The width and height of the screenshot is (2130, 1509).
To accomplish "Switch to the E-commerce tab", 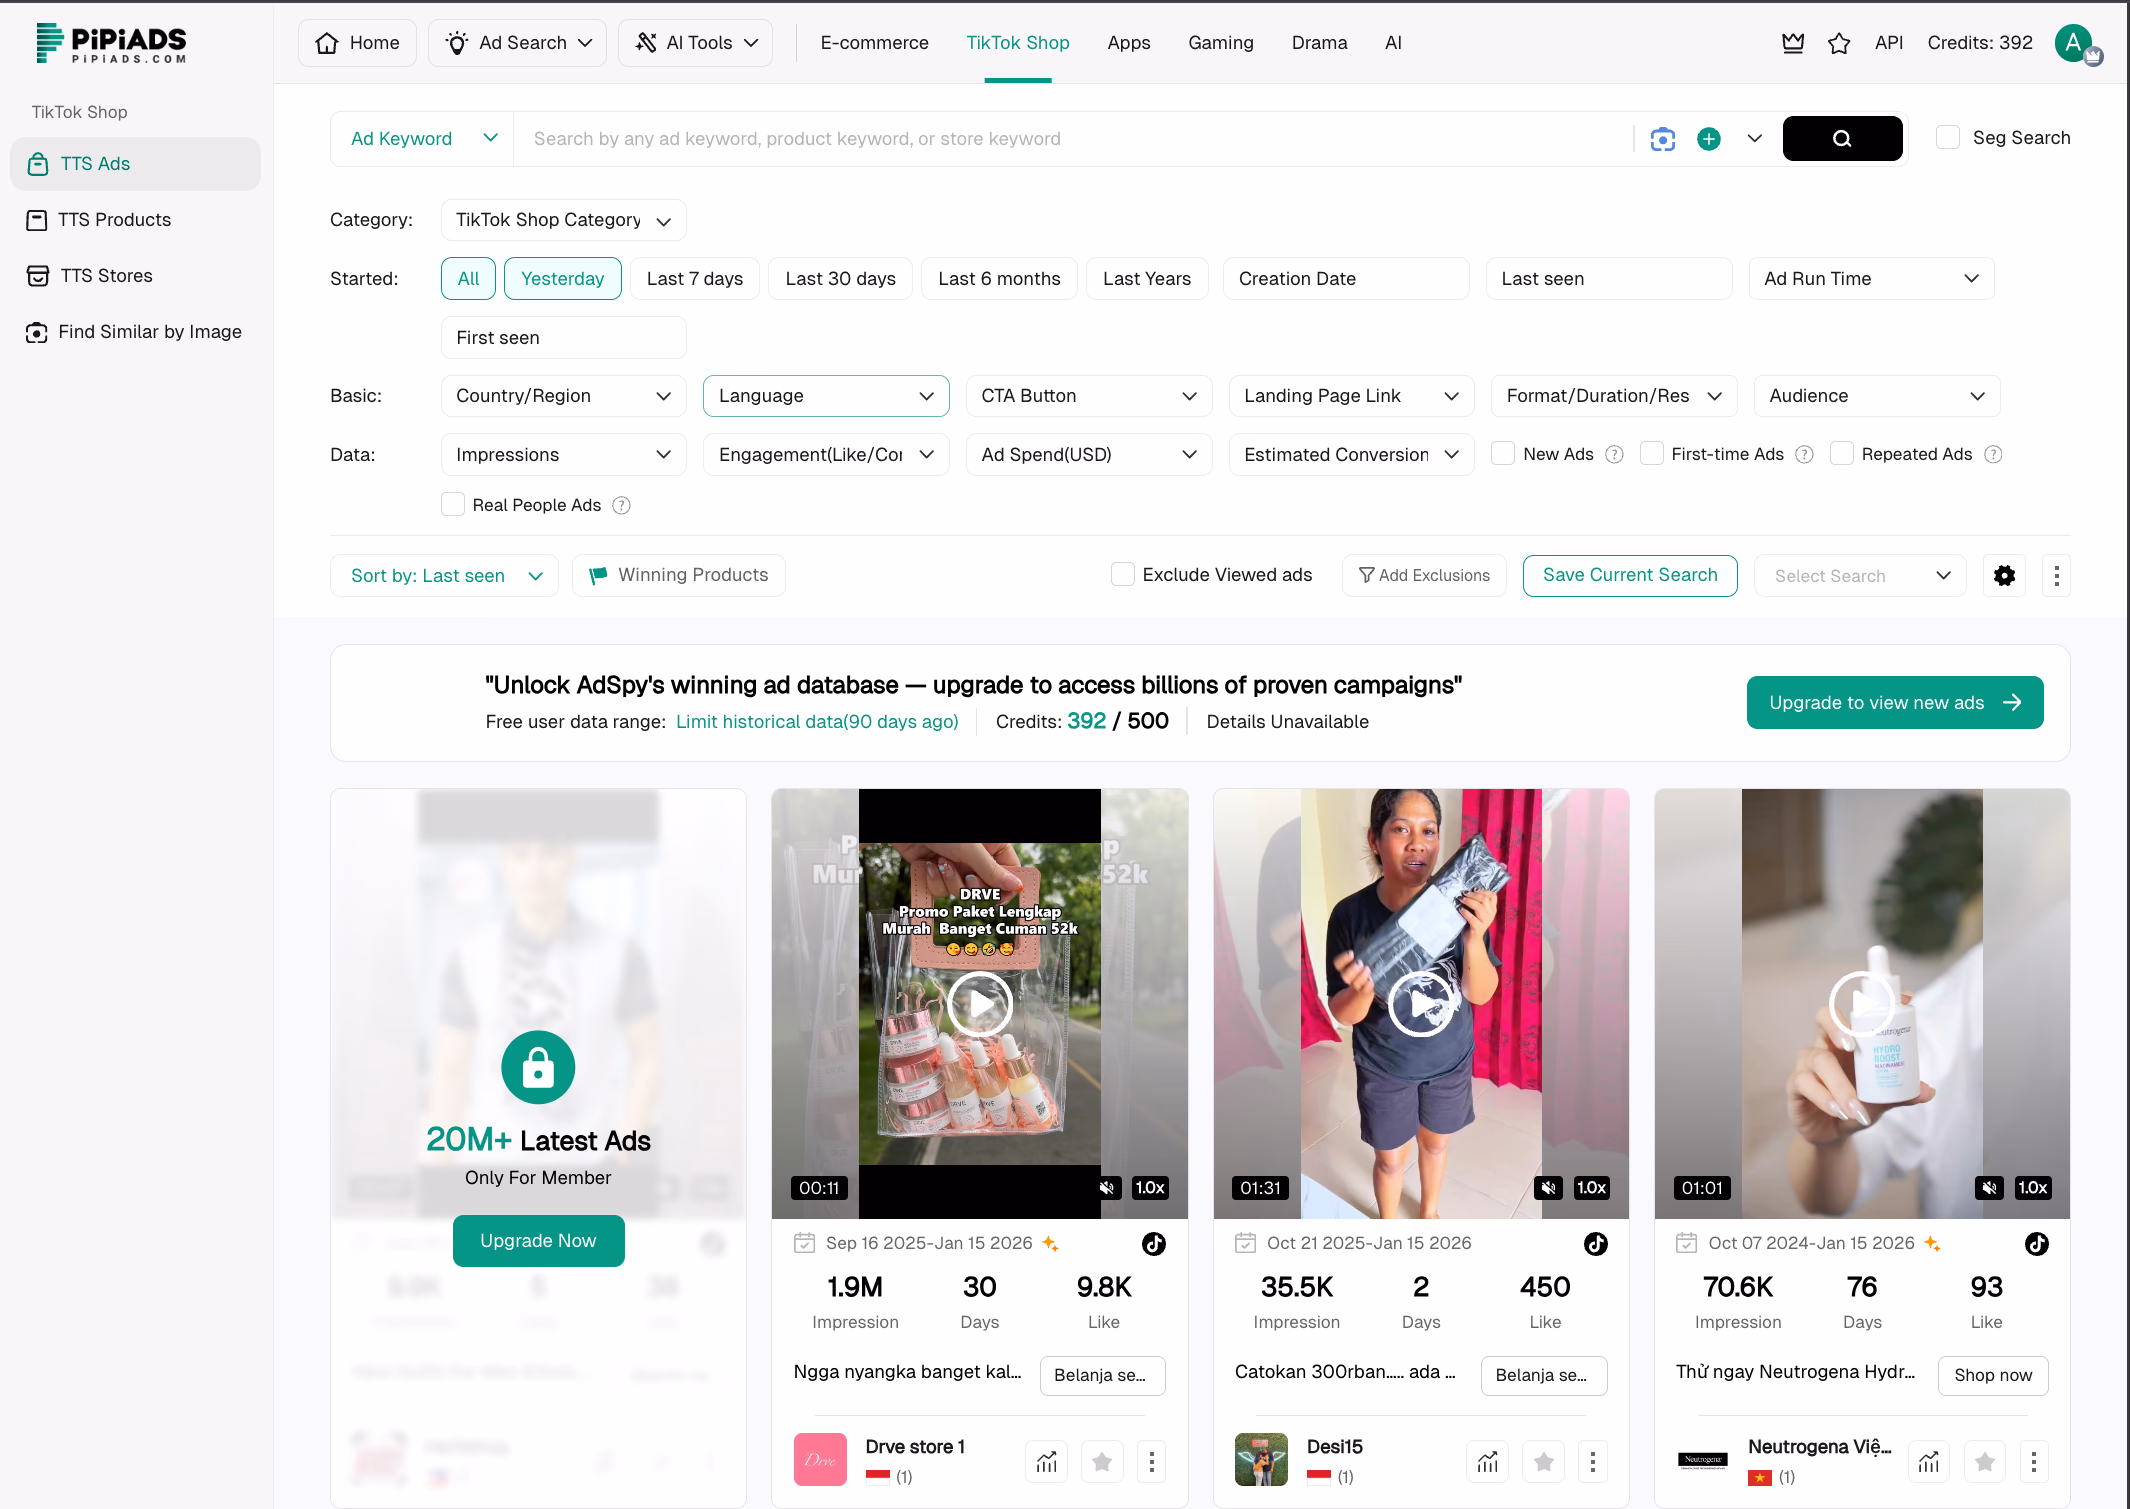I will (874, 42).
